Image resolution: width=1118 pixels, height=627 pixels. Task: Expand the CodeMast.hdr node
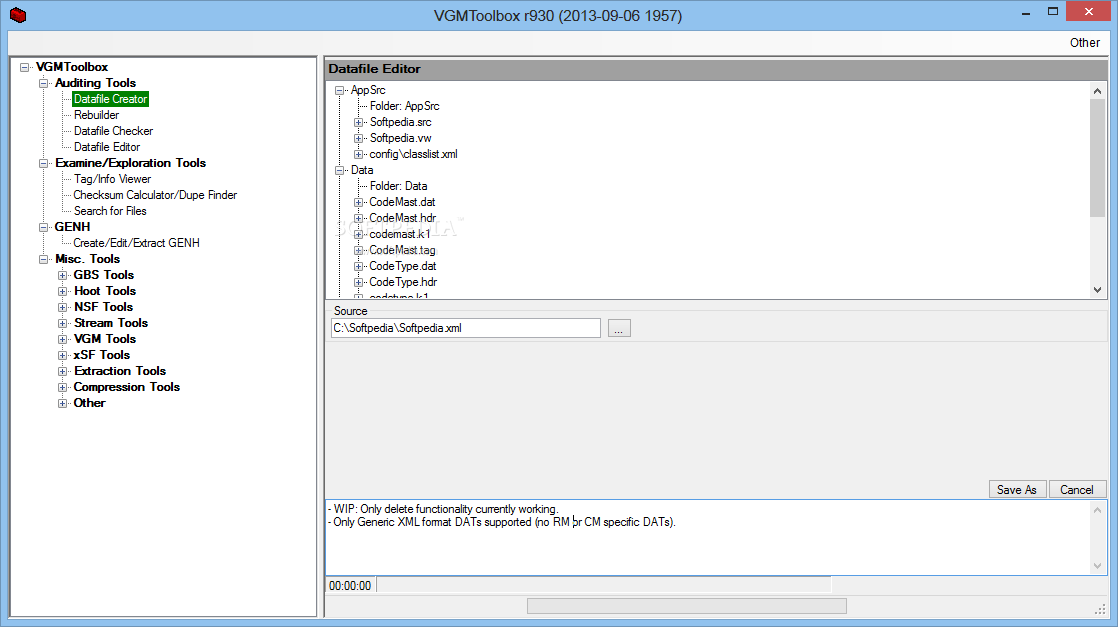(359, 218)
